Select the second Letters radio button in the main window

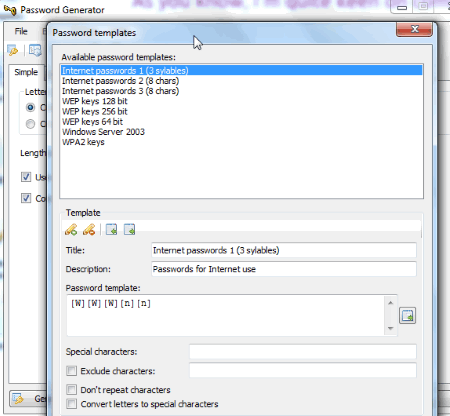[30, 124]
